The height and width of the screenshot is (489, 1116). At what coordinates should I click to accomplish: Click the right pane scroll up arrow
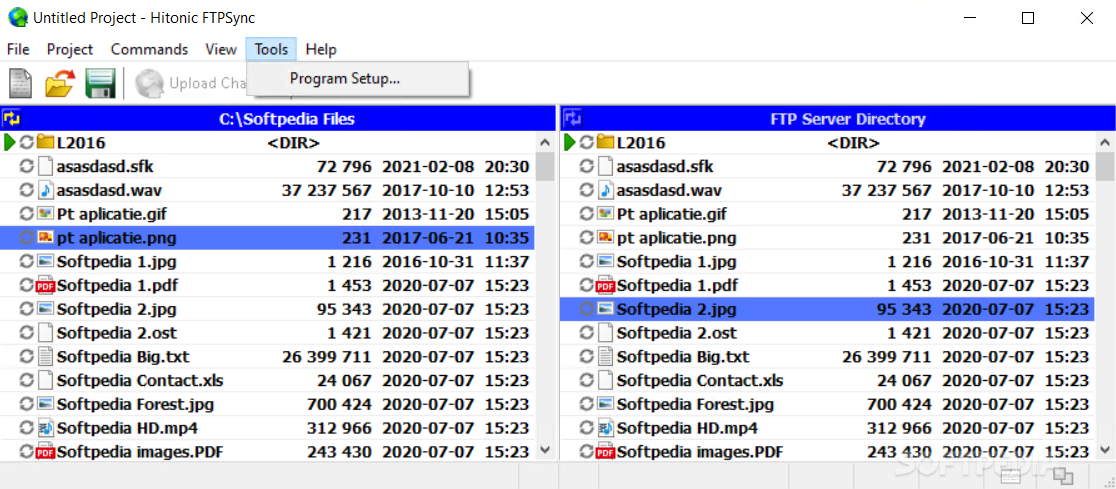(1106, 142)
